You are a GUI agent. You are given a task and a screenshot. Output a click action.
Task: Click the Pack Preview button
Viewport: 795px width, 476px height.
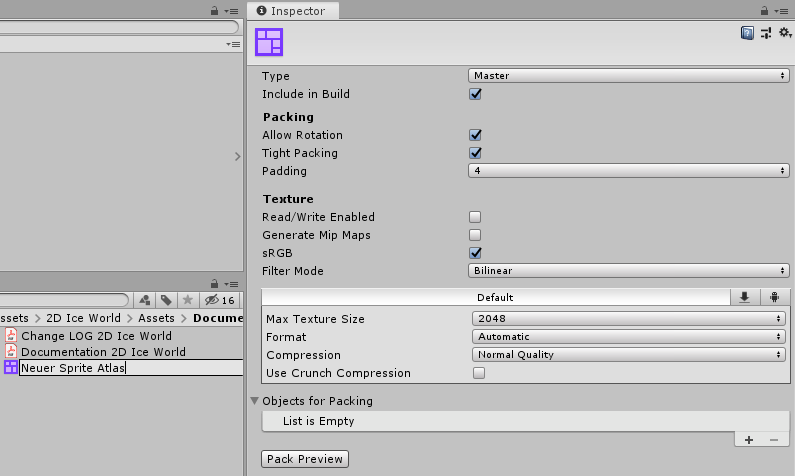[x=305, y=459]
